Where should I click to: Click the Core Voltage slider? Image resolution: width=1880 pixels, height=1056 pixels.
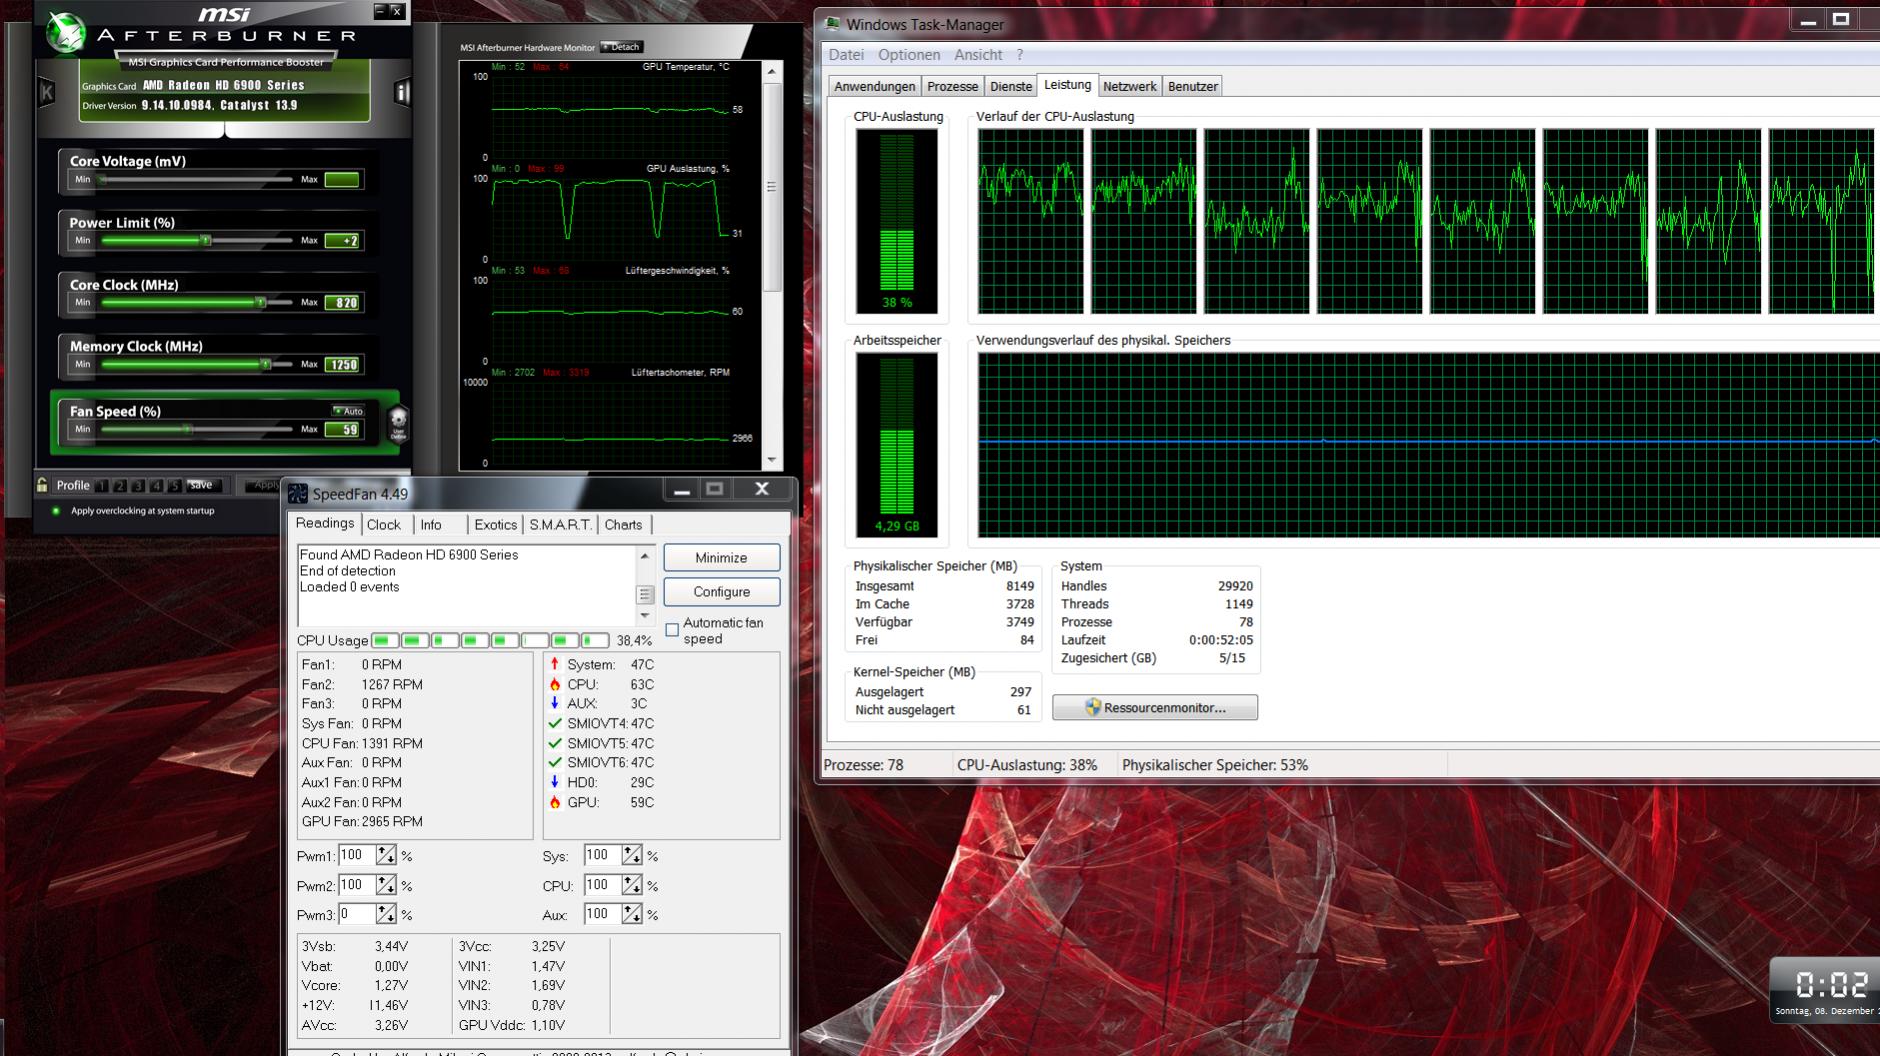pos(196,180)
